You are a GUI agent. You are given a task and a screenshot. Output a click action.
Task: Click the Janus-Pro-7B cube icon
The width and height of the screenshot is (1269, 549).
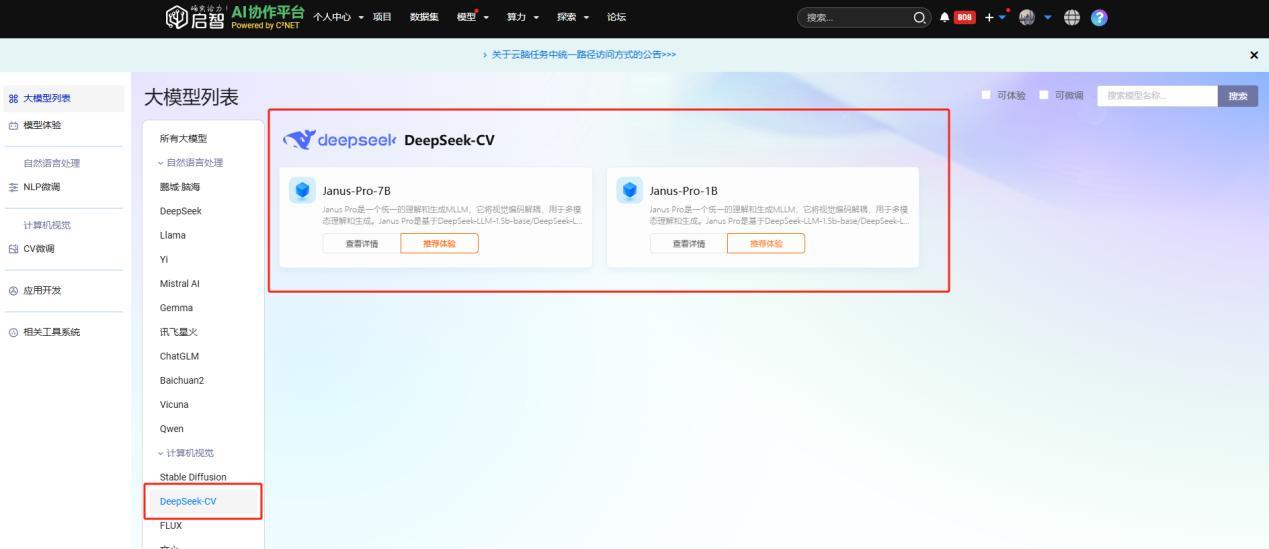(302, 191)
